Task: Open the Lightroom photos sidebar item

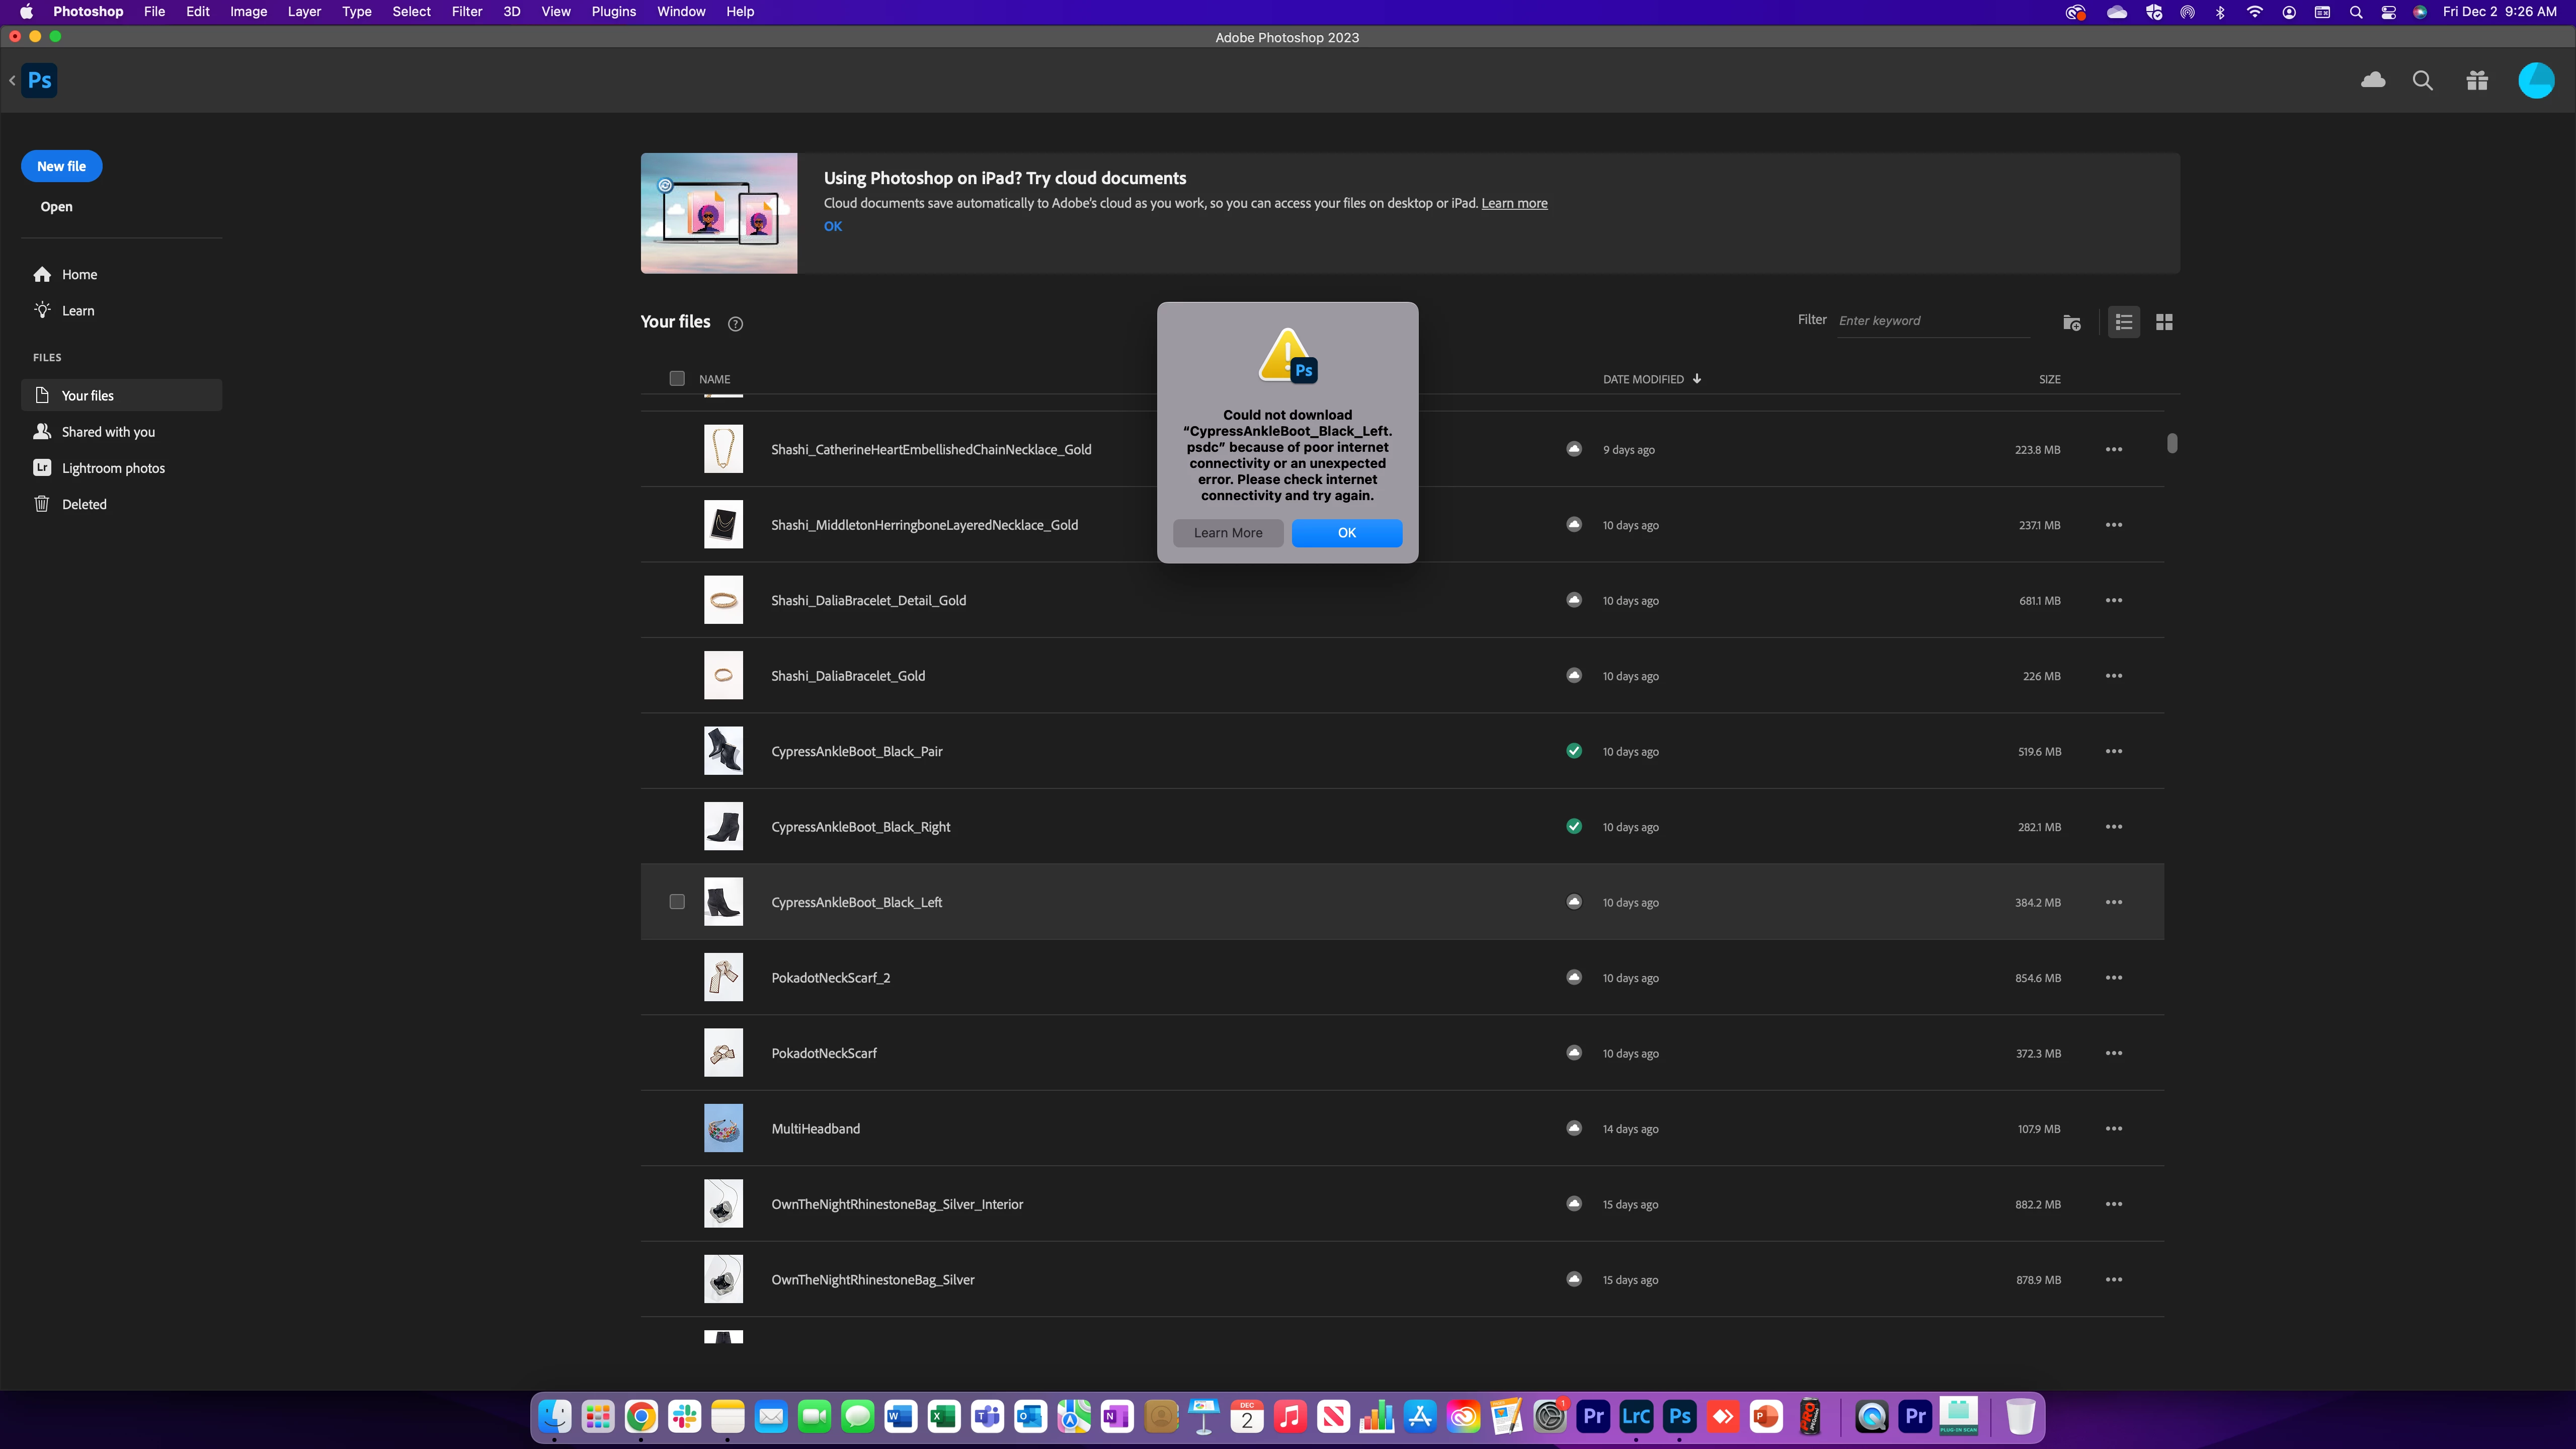Action: coord(113,468)
